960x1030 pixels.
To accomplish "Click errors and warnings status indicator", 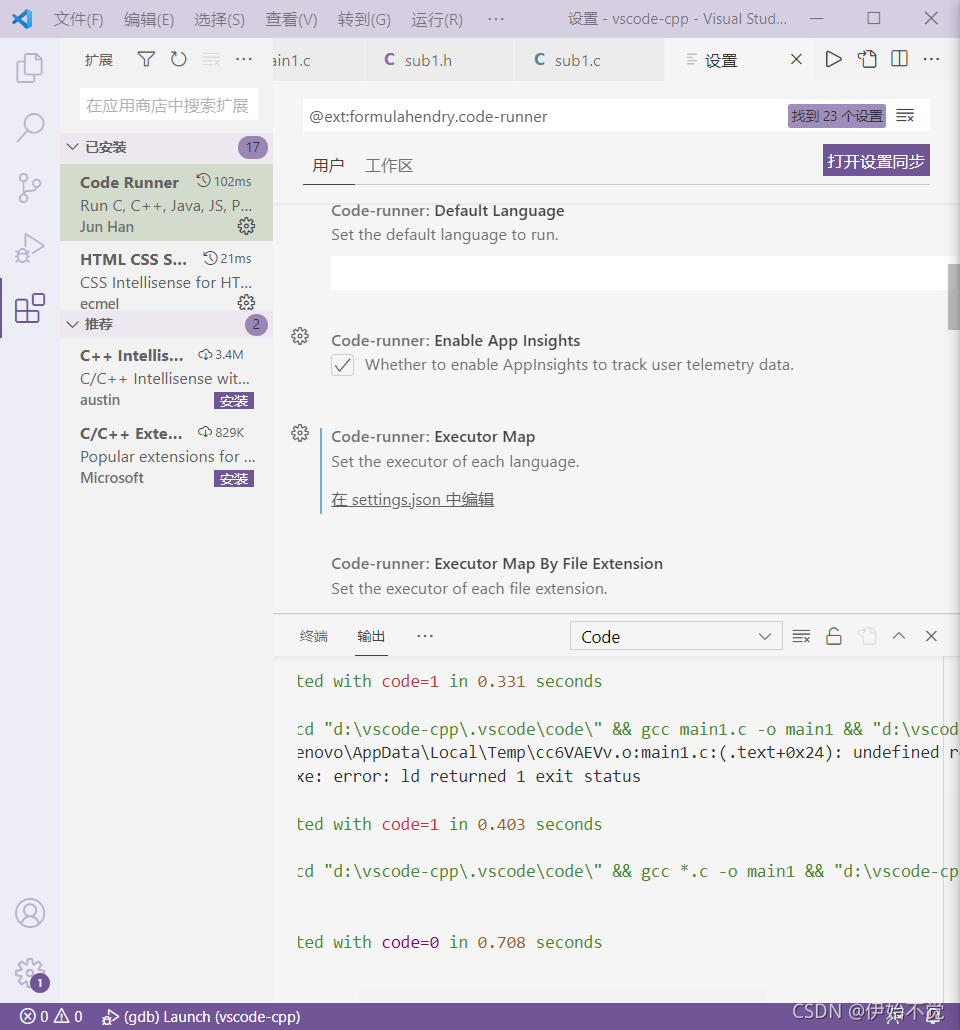I will tap(51, 1016).
